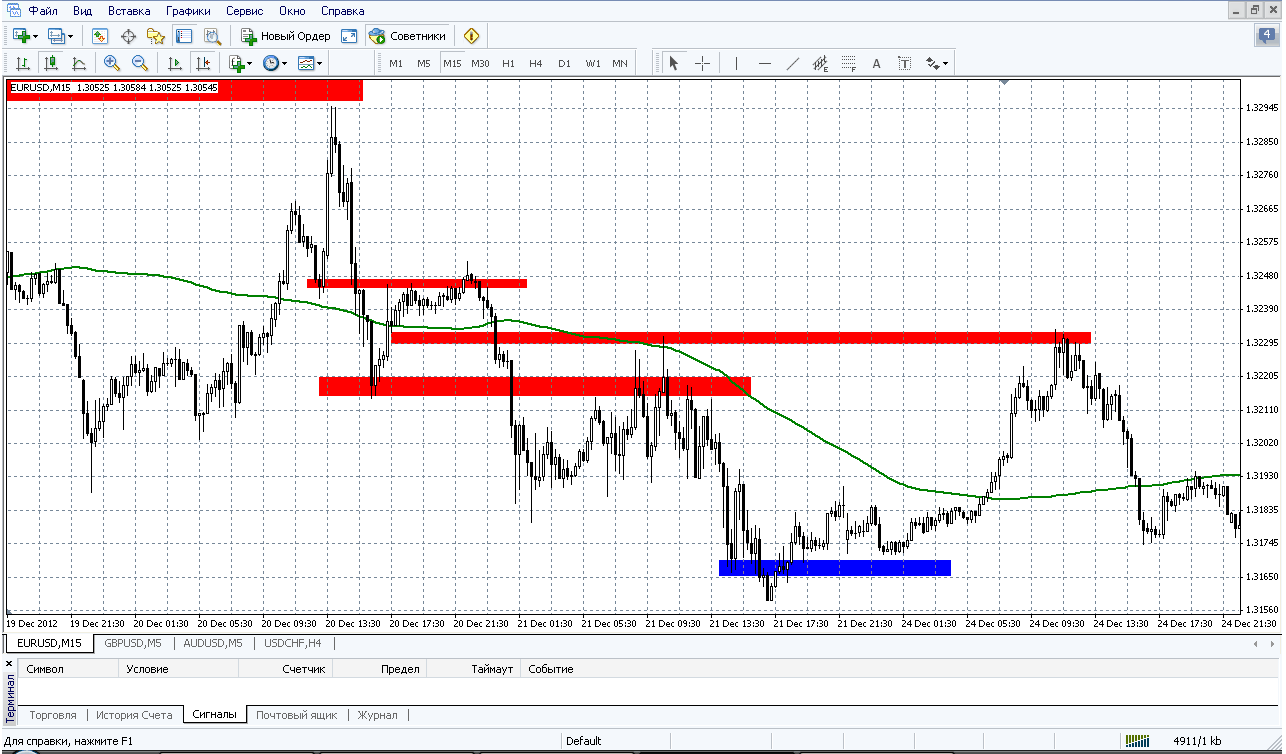Open a new chart window icon

coord(20,36)
